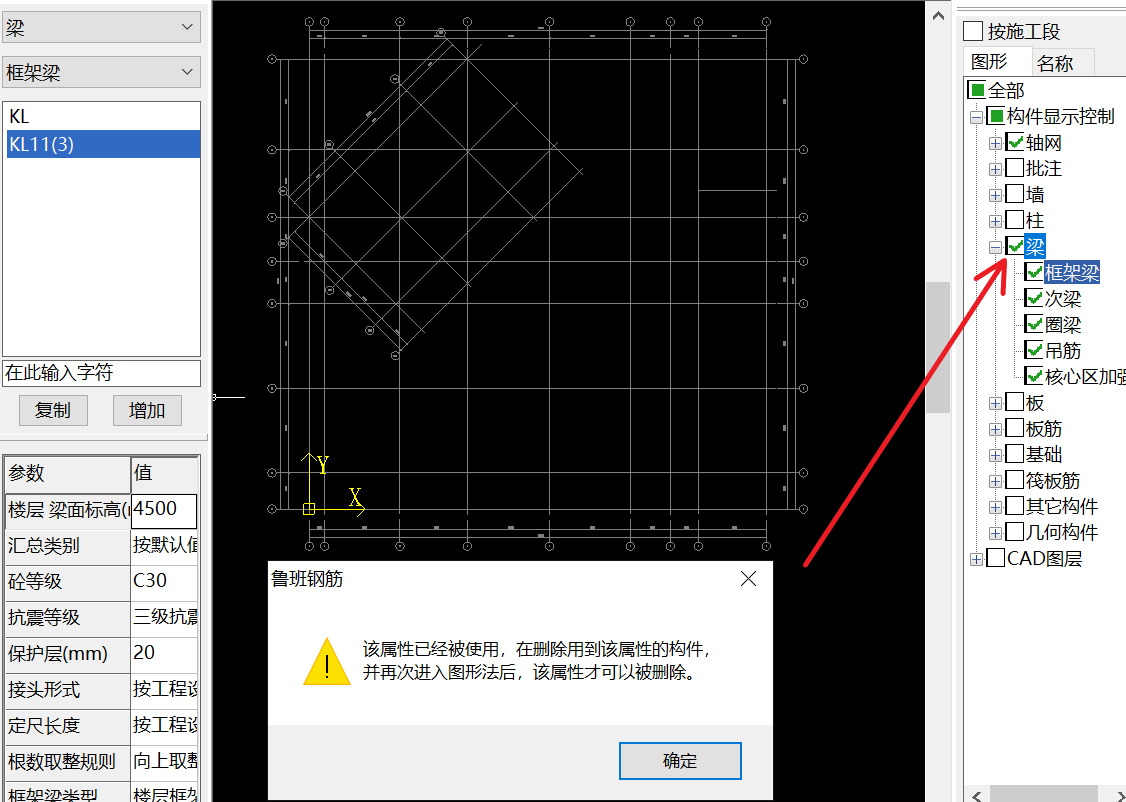This screenshot has width=1126, height=802.
Task: Expand the 板筋 tree node
Action: pyautogui.click(x=995, y=429)
